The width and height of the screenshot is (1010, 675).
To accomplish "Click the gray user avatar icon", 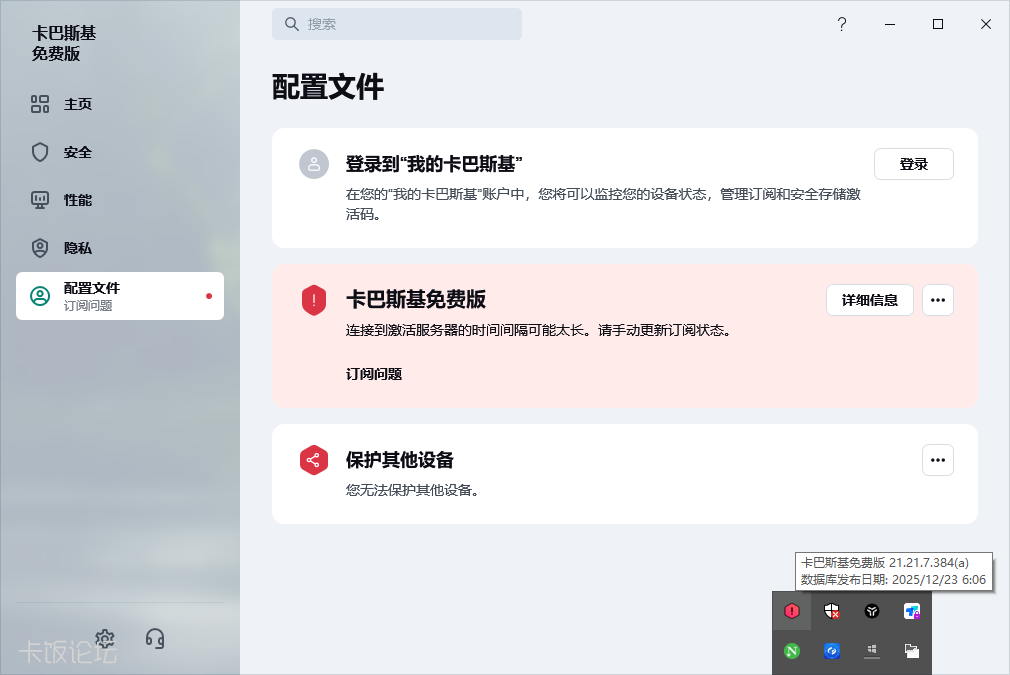I will pos(314,164).
